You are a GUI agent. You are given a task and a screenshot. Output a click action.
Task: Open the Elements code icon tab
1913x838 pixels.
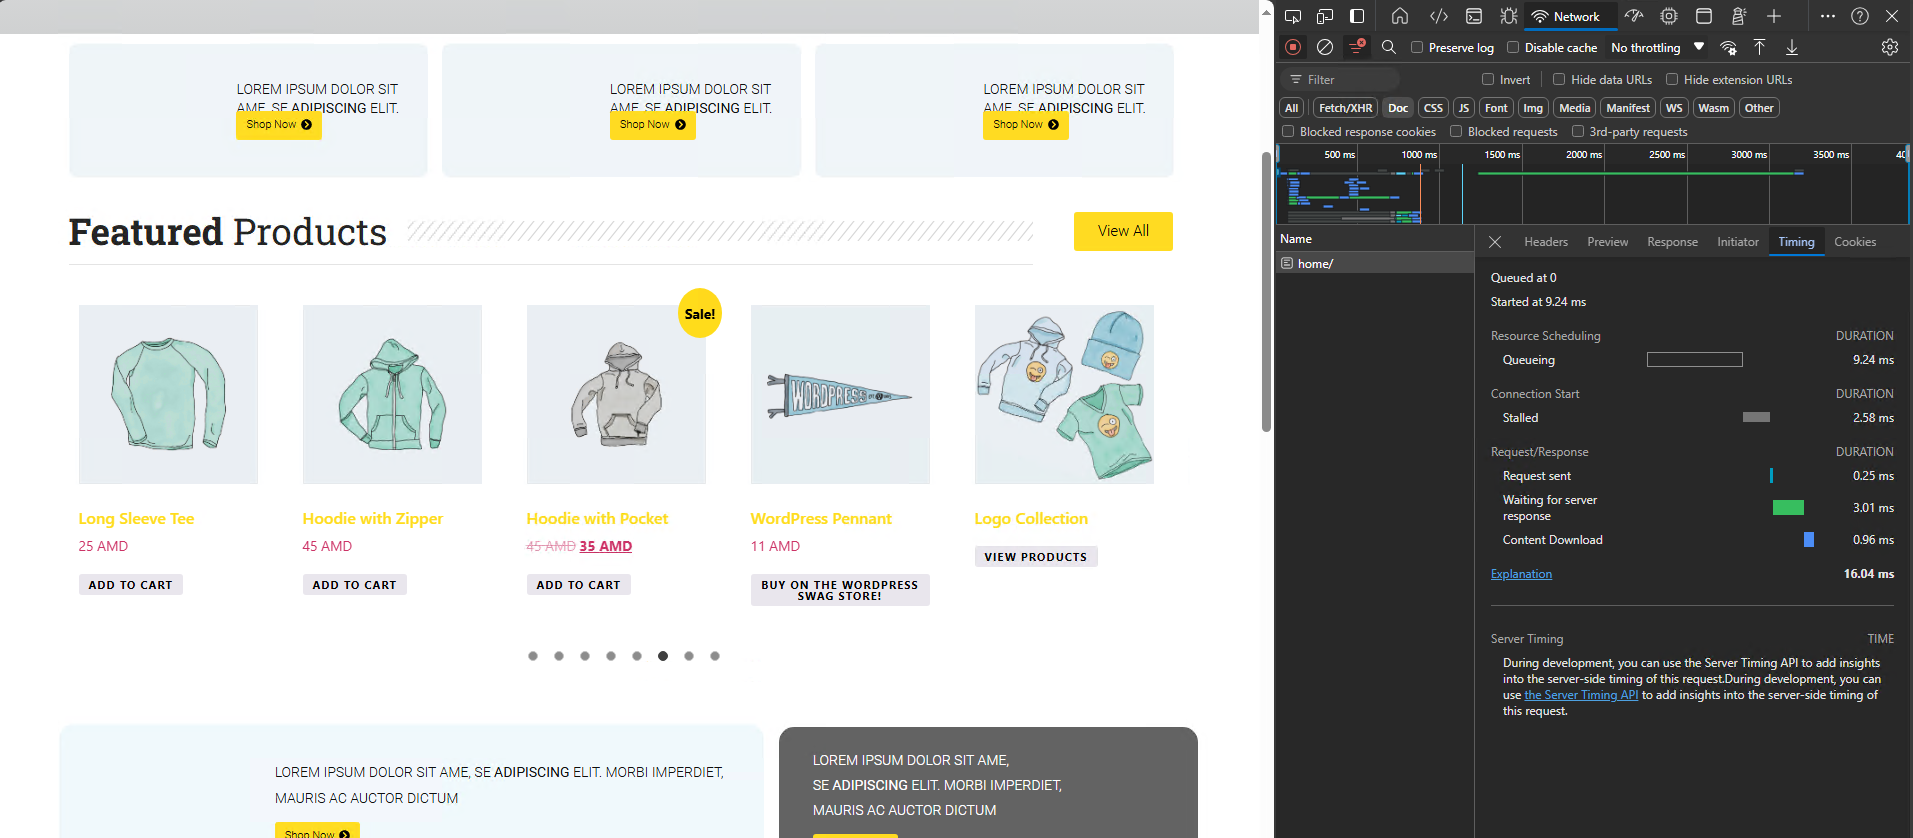[x=1439, y=16]
